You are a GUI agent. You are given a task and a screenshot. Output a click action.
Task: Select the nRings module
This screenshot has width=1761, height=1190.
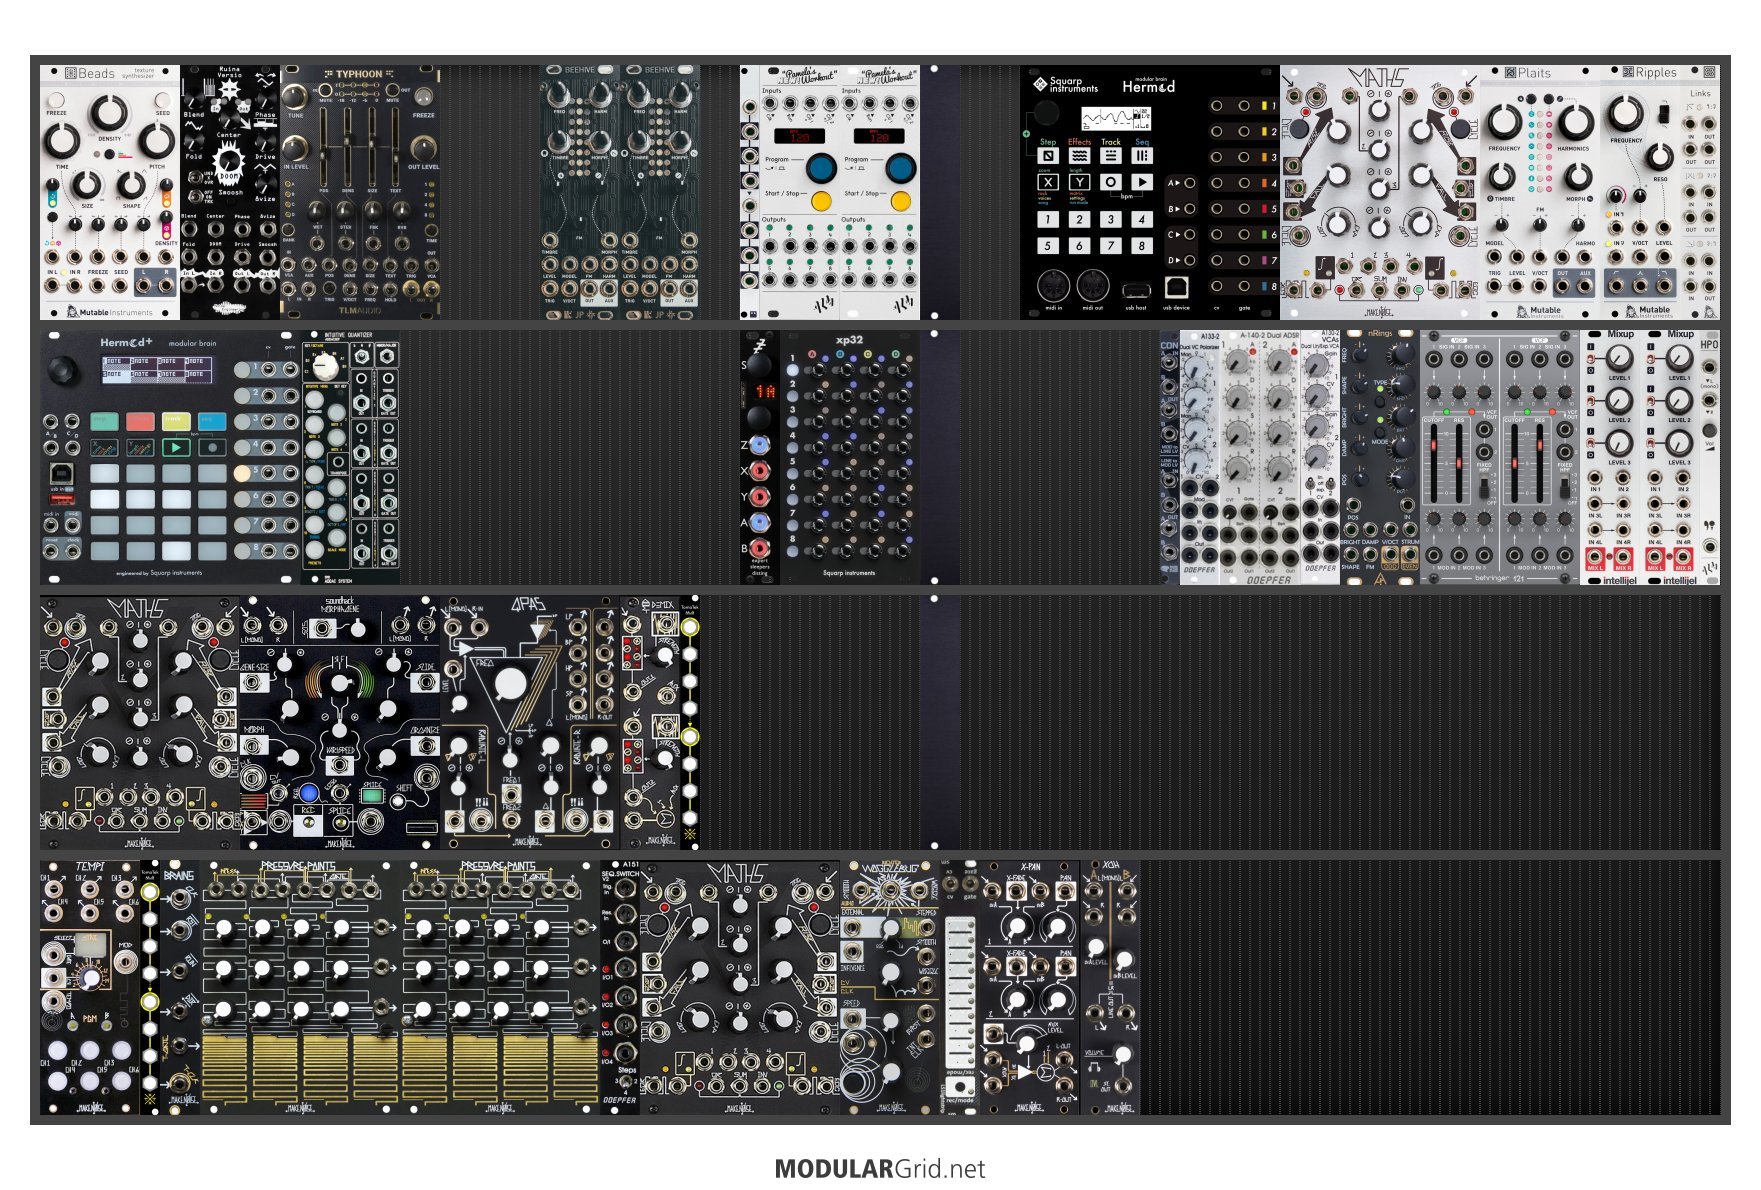tap(1380, 457)
